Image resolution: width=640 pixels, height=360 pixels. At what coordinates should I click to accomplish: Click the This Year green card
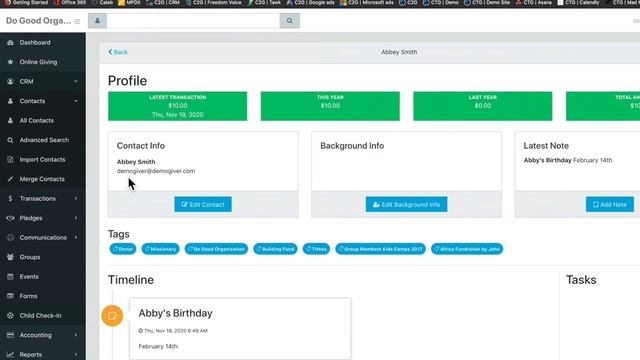point(330,106)
